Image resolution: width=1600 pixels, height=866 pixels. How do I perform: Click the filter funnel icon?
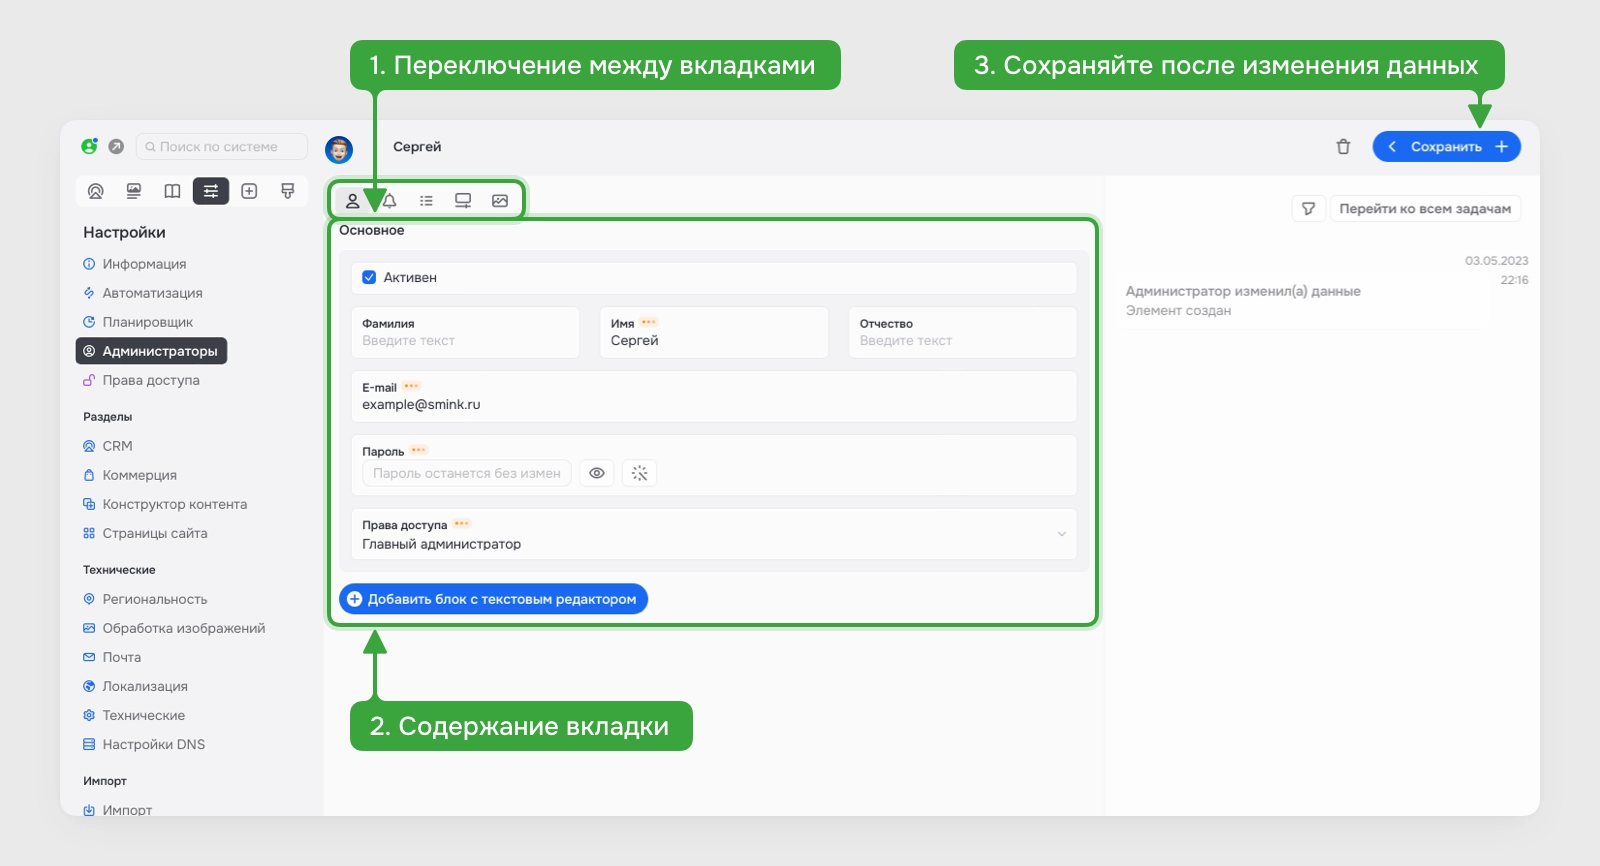(x=1308, y=208)
